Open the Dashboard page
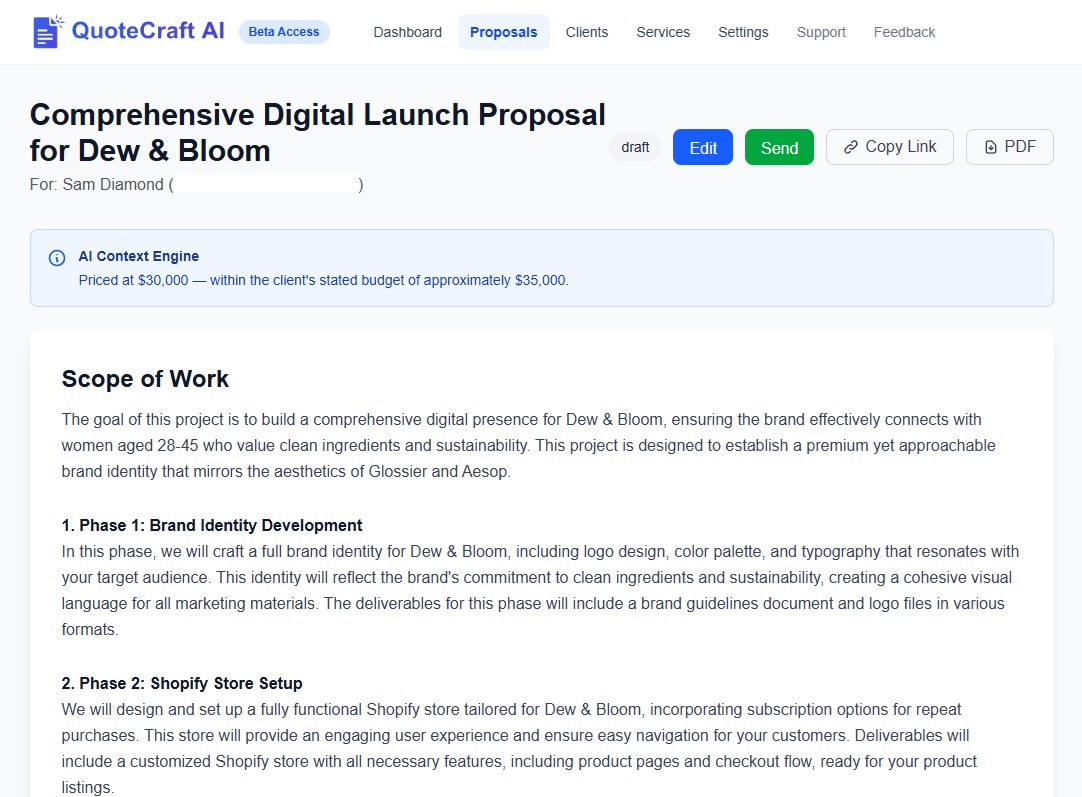Screen dimensions: 1082x797 tap(407, 32)
